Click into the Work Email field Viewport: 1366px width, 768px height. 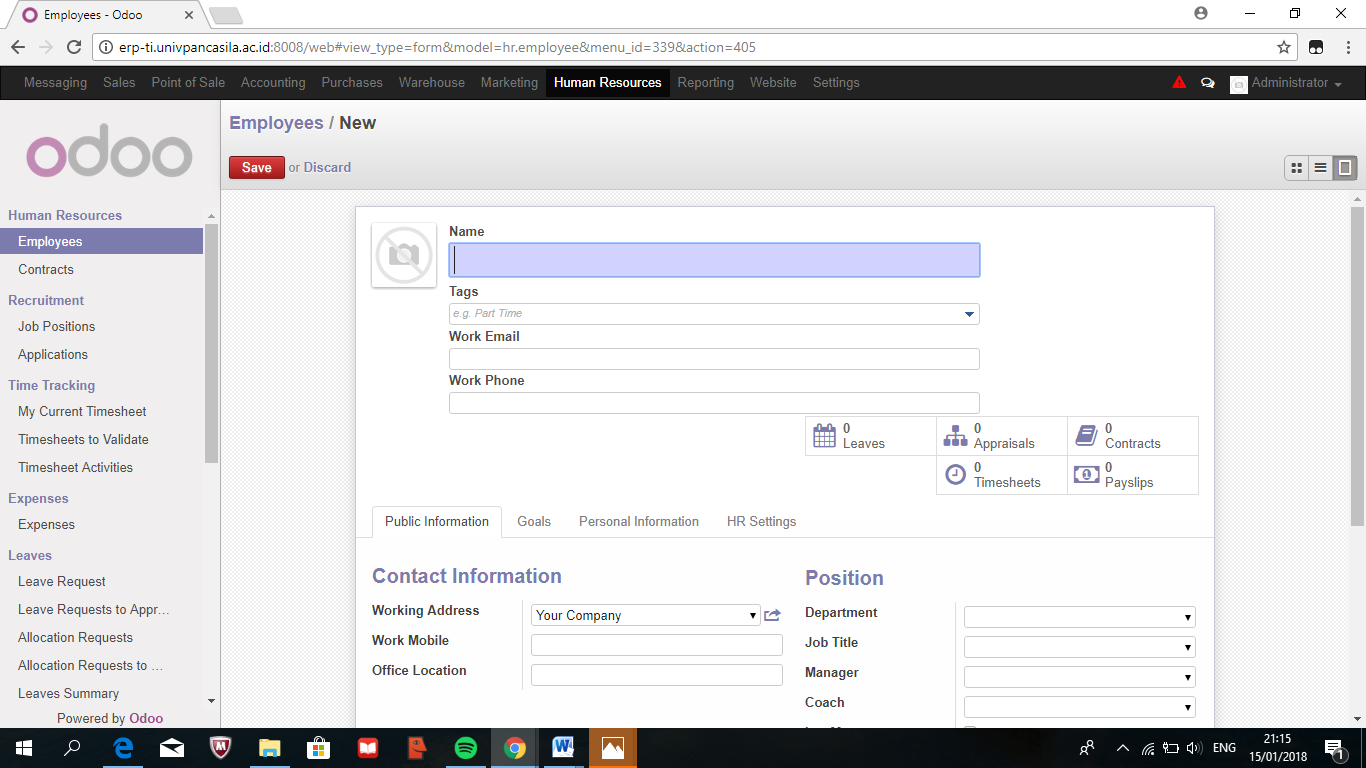click(x=714, y=359)
